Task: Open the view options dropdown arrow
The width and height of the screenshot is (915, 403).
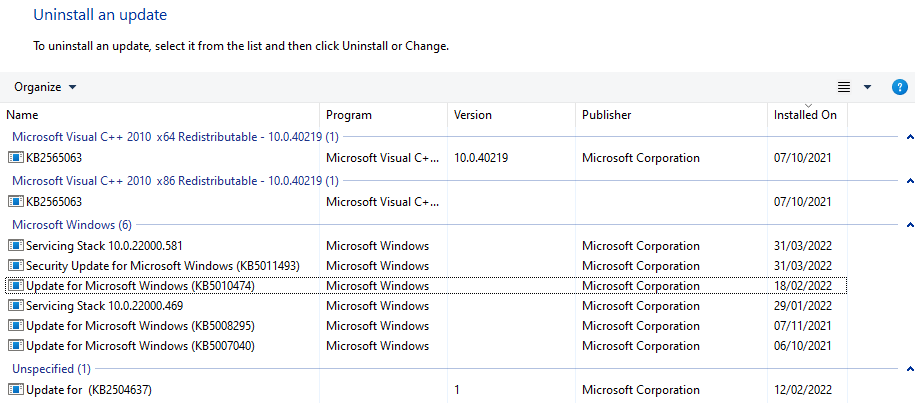Action: point(867,87)
